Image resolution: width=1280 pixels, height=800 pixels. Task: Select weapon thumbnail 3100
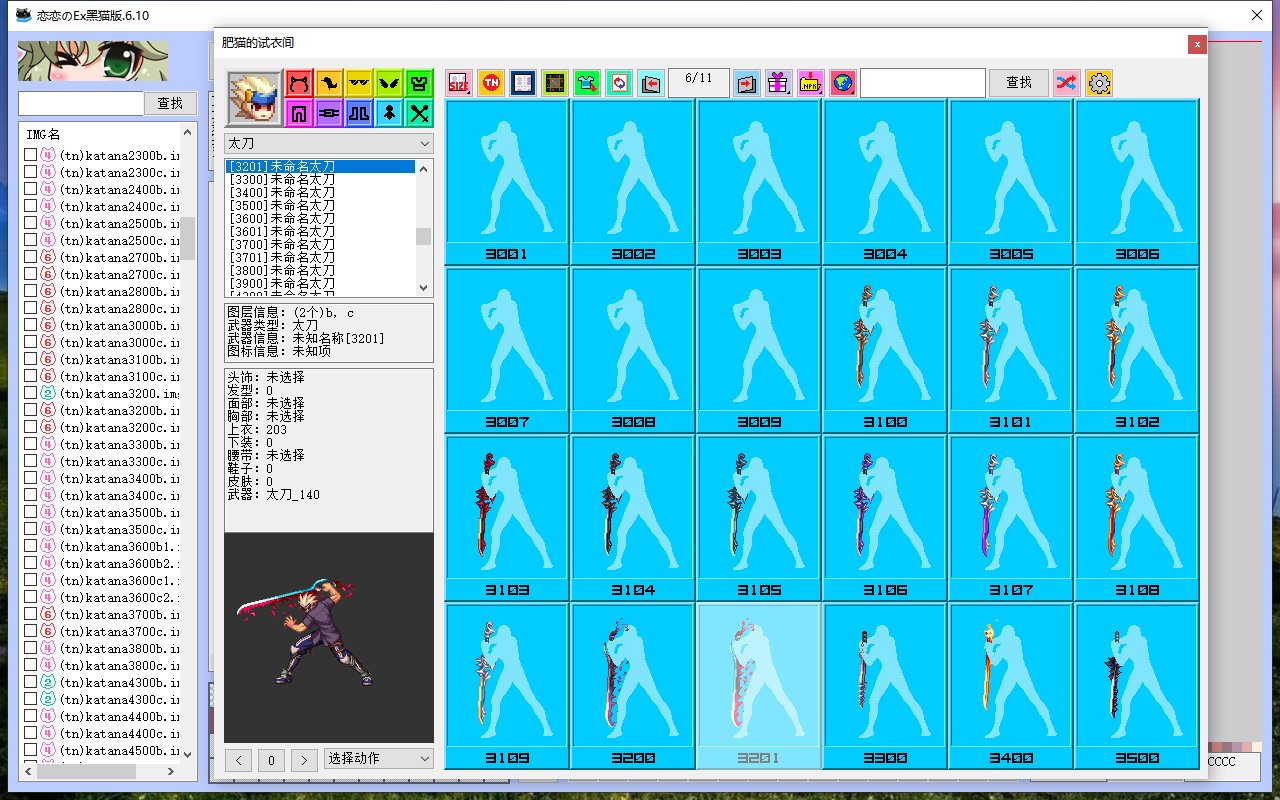(x=885, y=350)
